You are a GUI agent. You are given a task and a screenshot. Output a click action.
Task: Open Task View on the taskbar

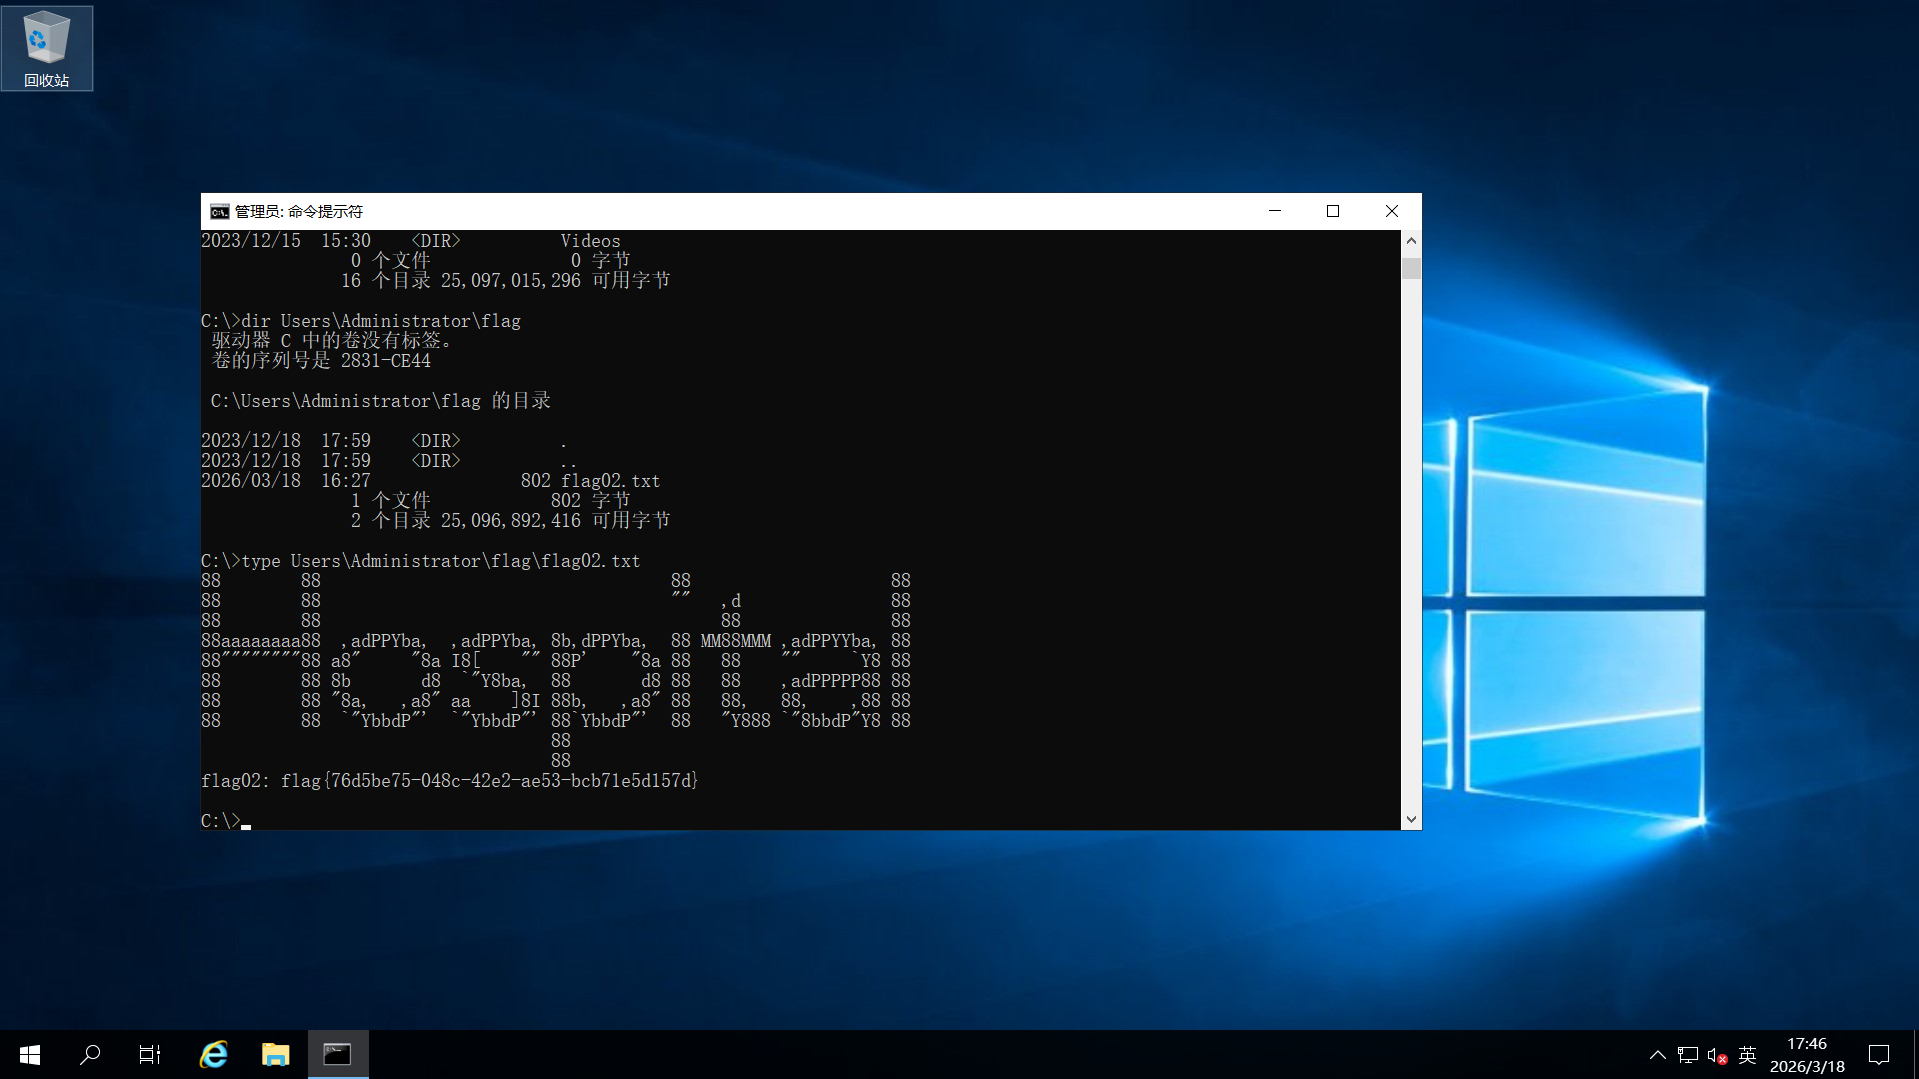(x=150, y=1054)
